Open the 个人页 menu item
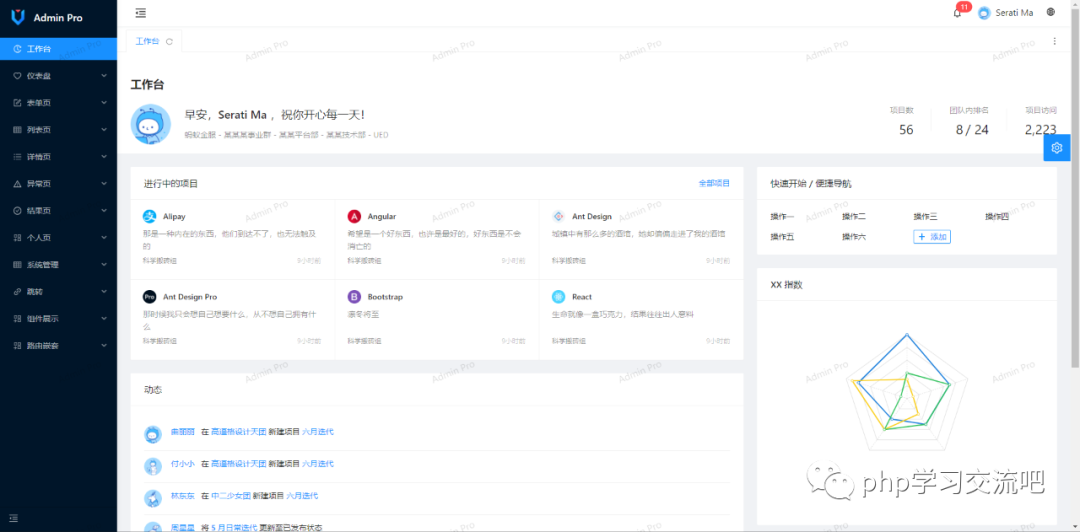1080x532 pixels. 59,238
